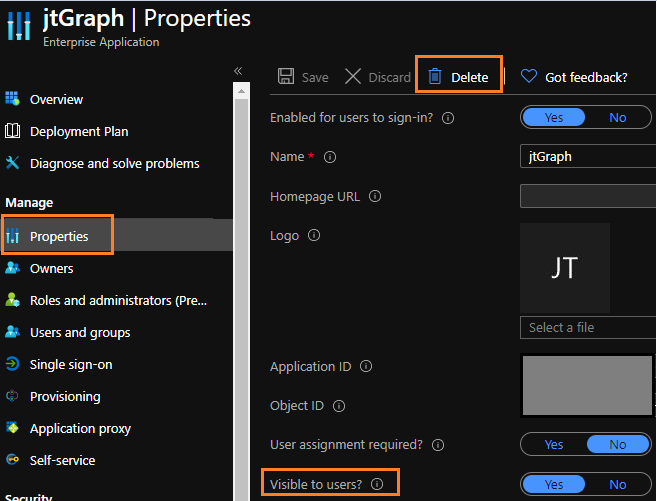Open Self-service menu item
This screenshot has width=657, height=501.
pos(62,460)
